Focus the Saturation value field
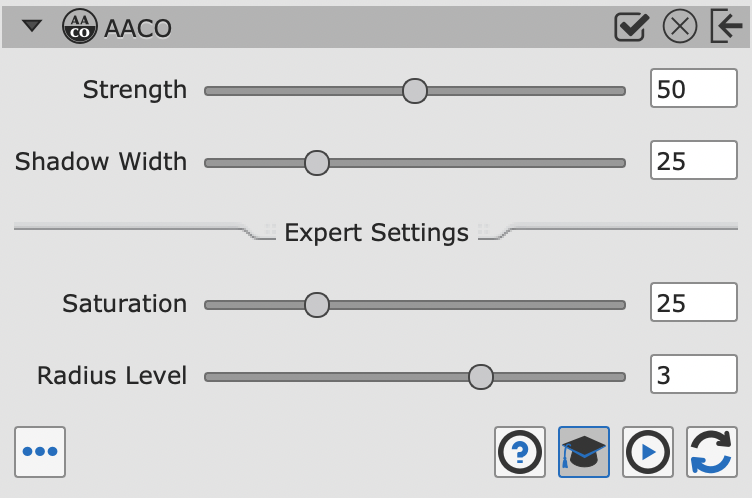Viewport: 752px width, 498px height. tap(693, 302)
